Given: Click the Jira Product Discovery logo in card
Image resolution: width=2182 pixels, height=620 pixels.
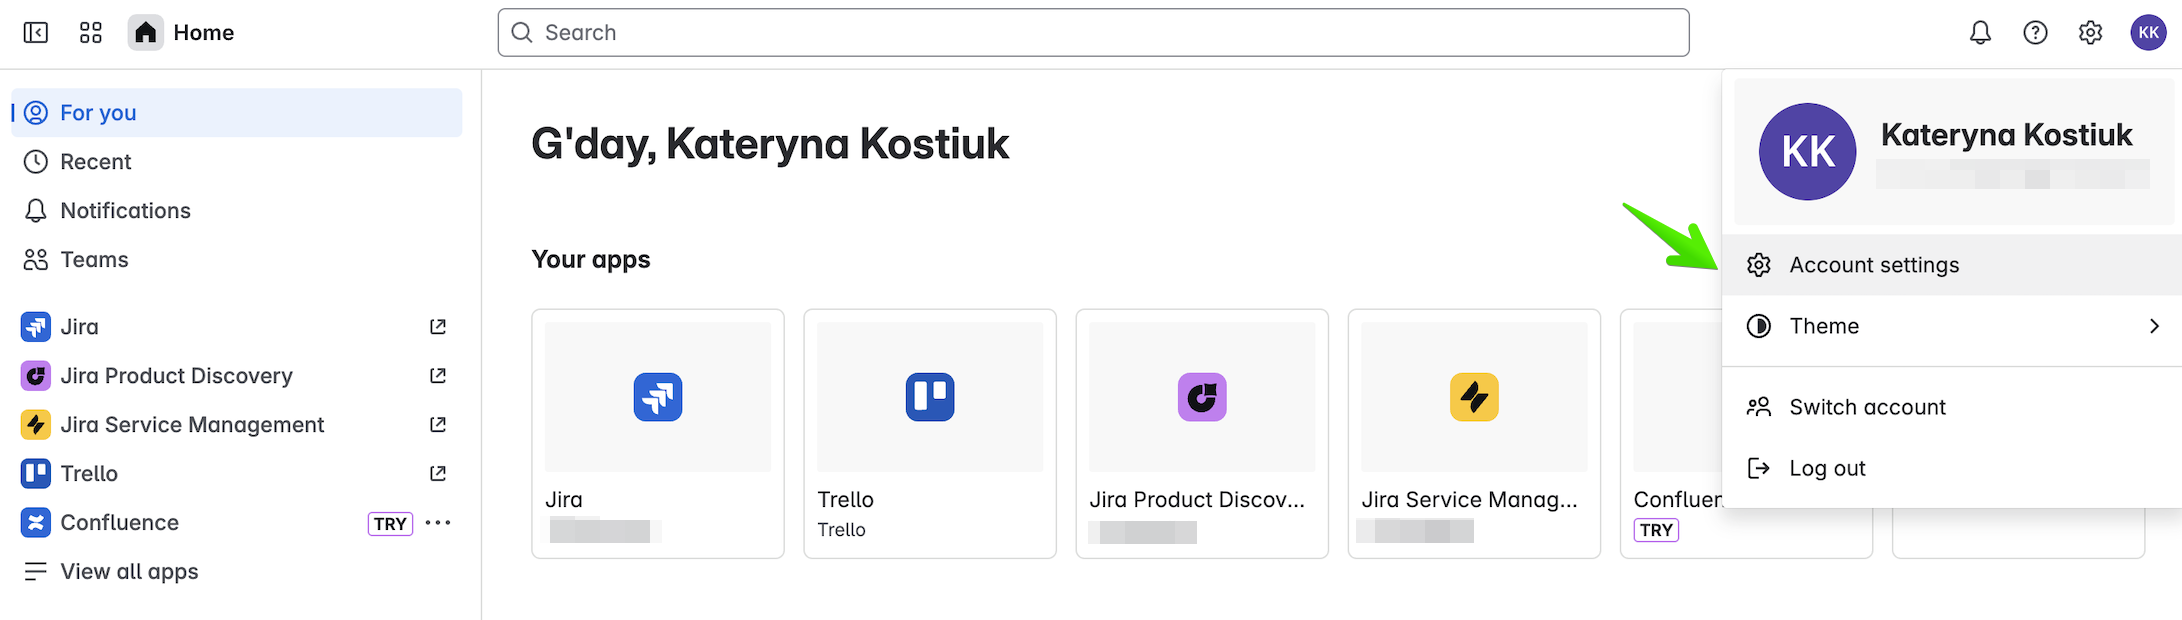Looking at the screenshot, I should pyautogui.click(x=1202, y=397).
